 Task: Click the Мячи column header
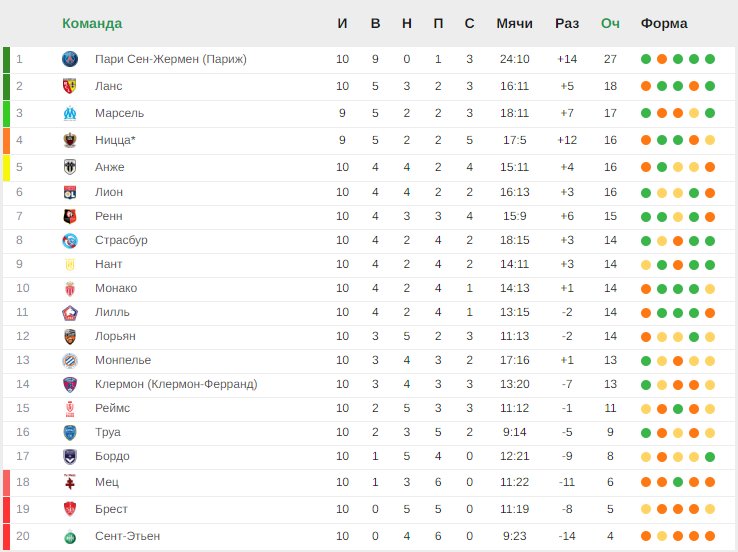coord(514,23)
